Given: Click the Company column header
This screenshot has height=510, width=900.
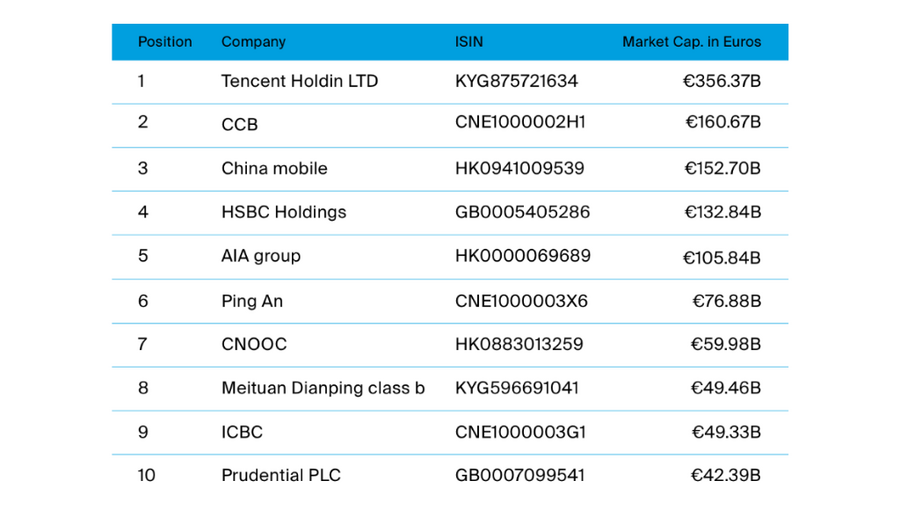Looking at the screenshot, I should [x=253, y=42].
